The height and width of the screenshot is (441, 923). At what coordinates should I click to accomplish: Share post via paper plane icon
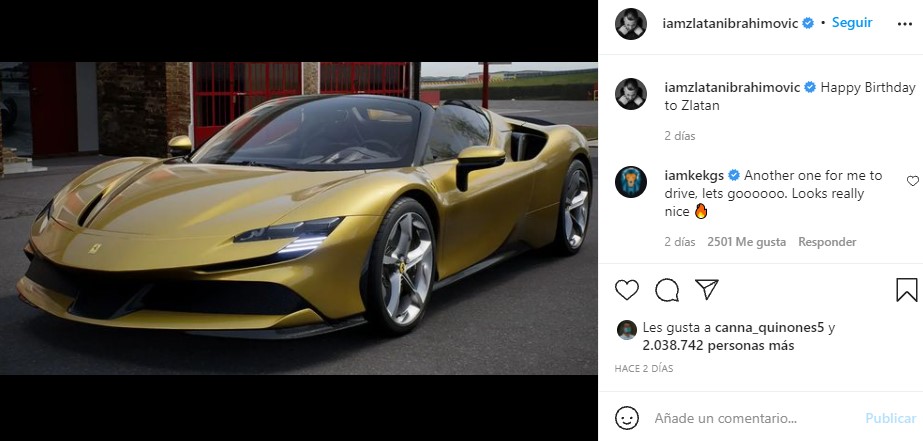click(706, 289)
